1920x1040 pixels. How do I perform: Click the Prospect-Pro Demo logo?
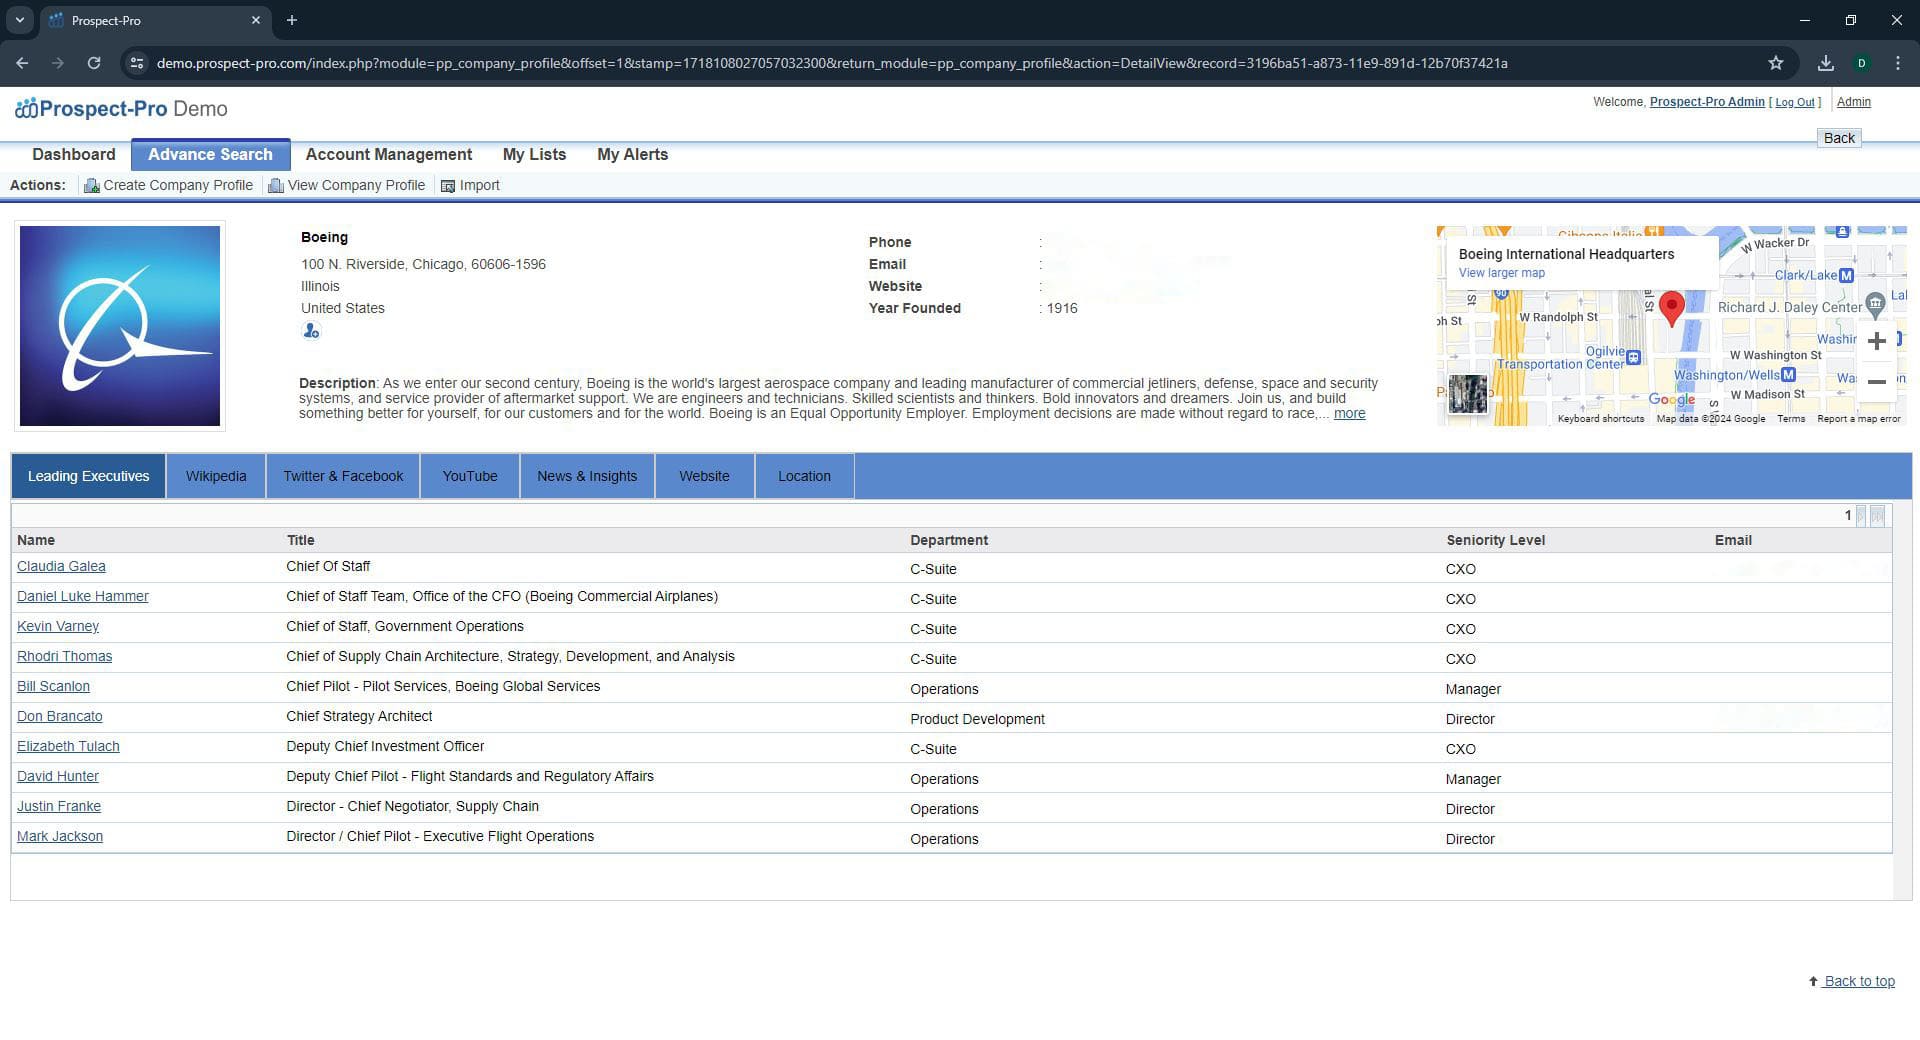point(121,109)
